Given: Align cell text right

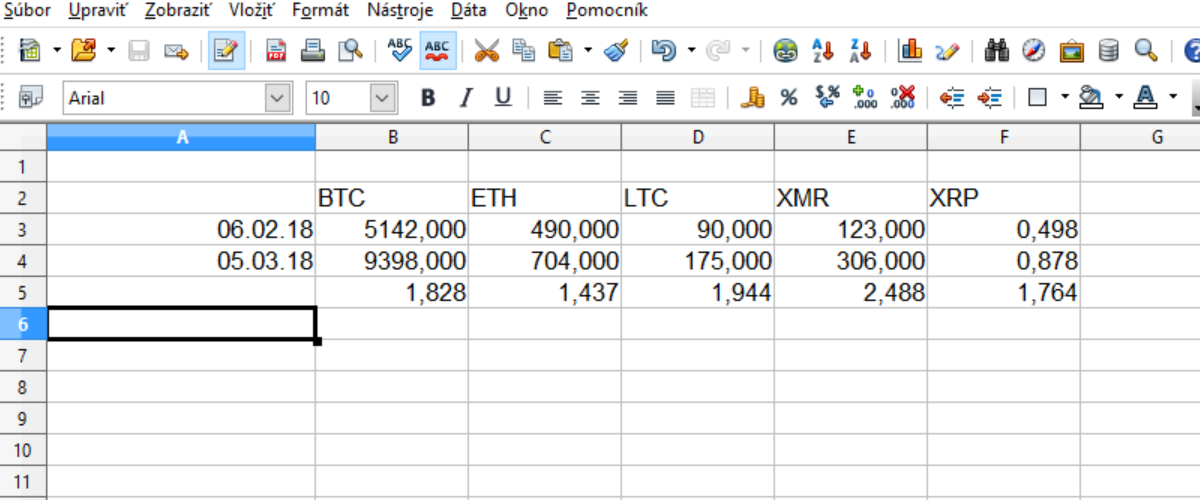Looking at the screenshot, I should 628,98.
